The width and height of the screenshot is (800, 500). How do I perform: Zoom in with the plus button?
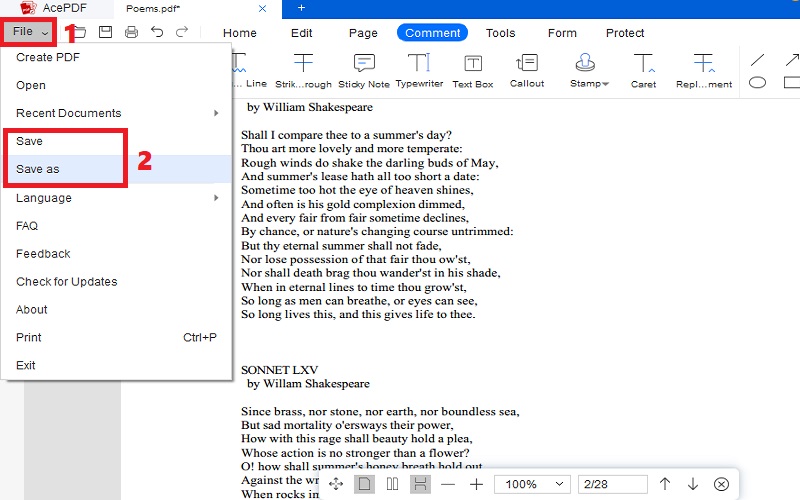[476, 484]
